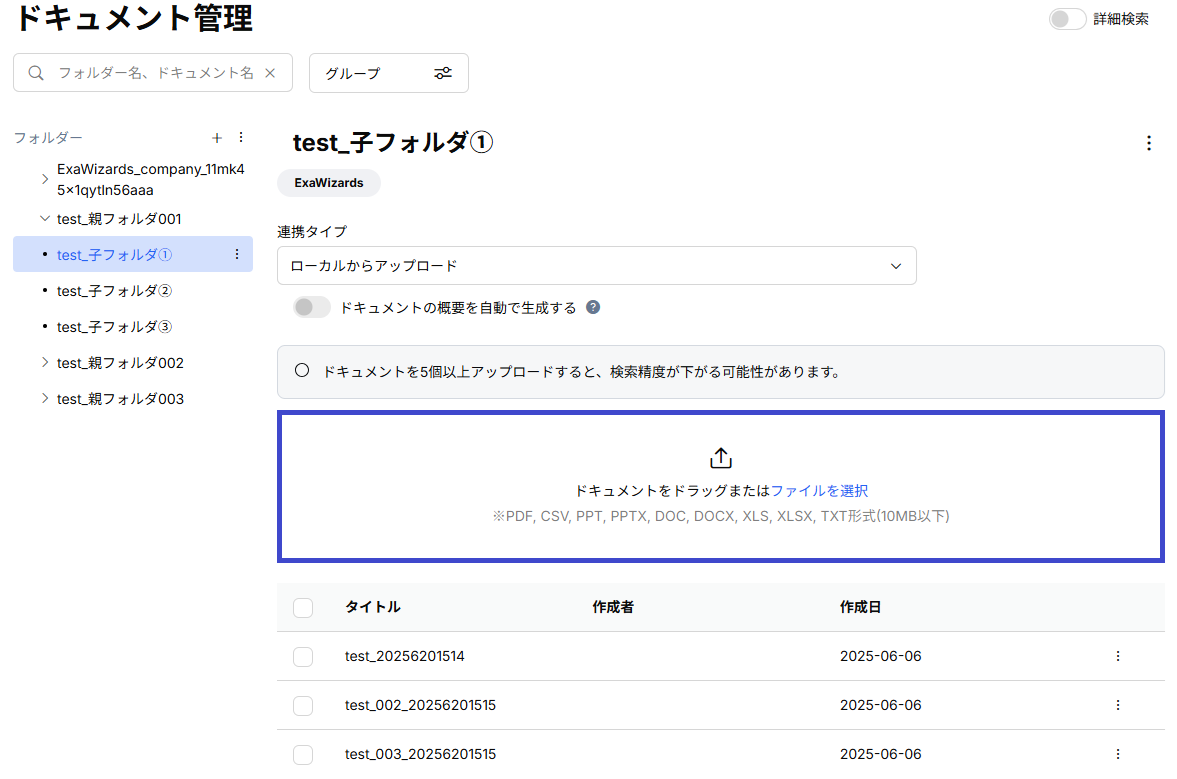Open the 連携タイプ dropdown
This screenshot has width=1177, height=779.
tap(597, 266)
